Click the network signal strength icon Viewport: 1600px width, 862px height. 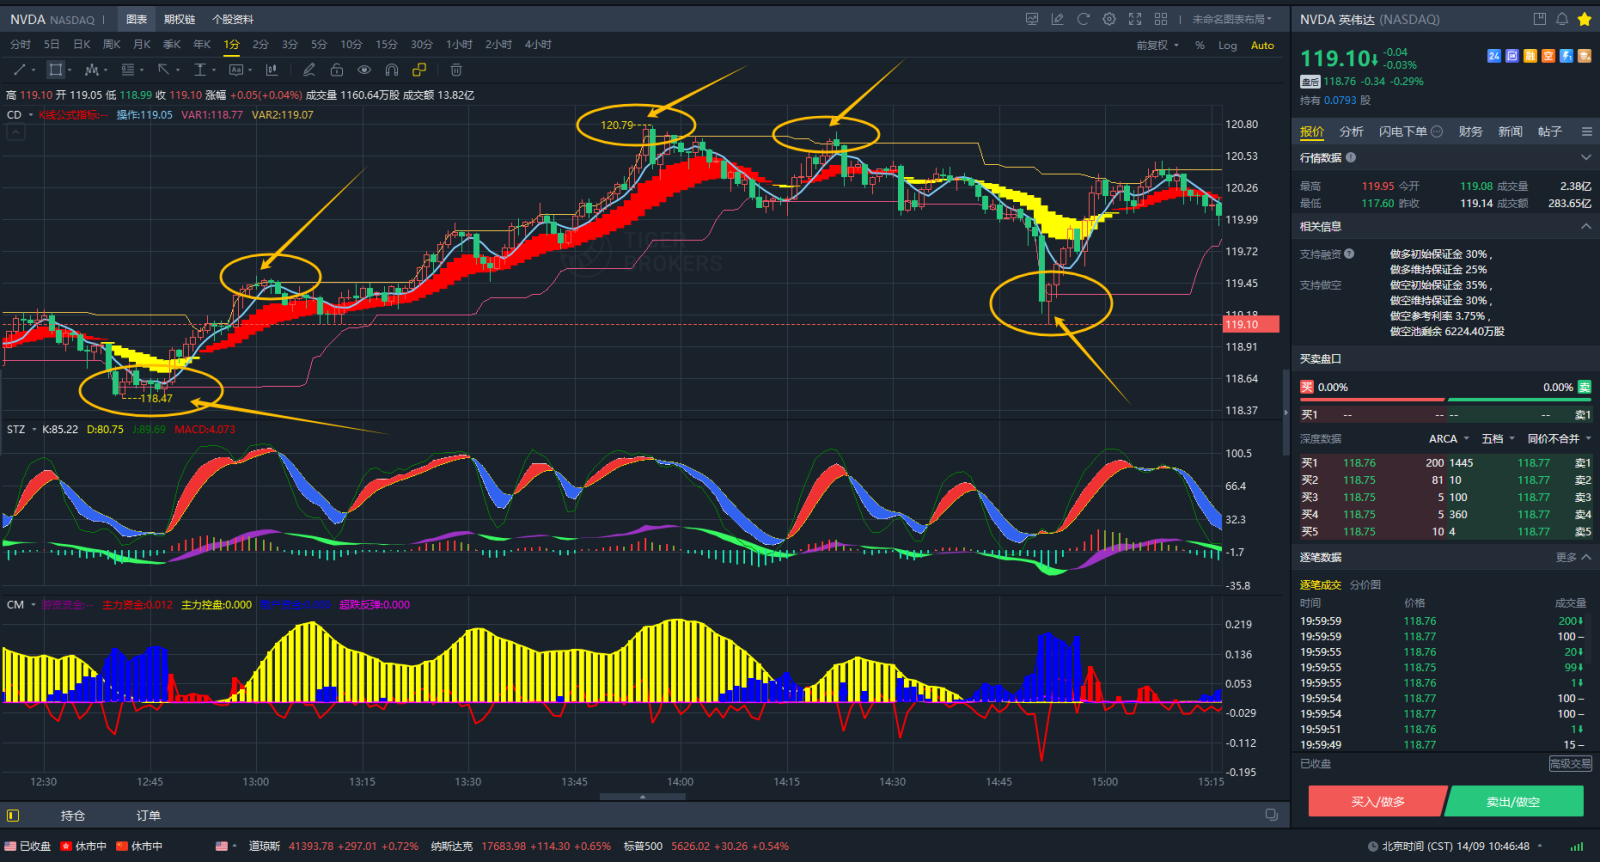coord(1576,846)
